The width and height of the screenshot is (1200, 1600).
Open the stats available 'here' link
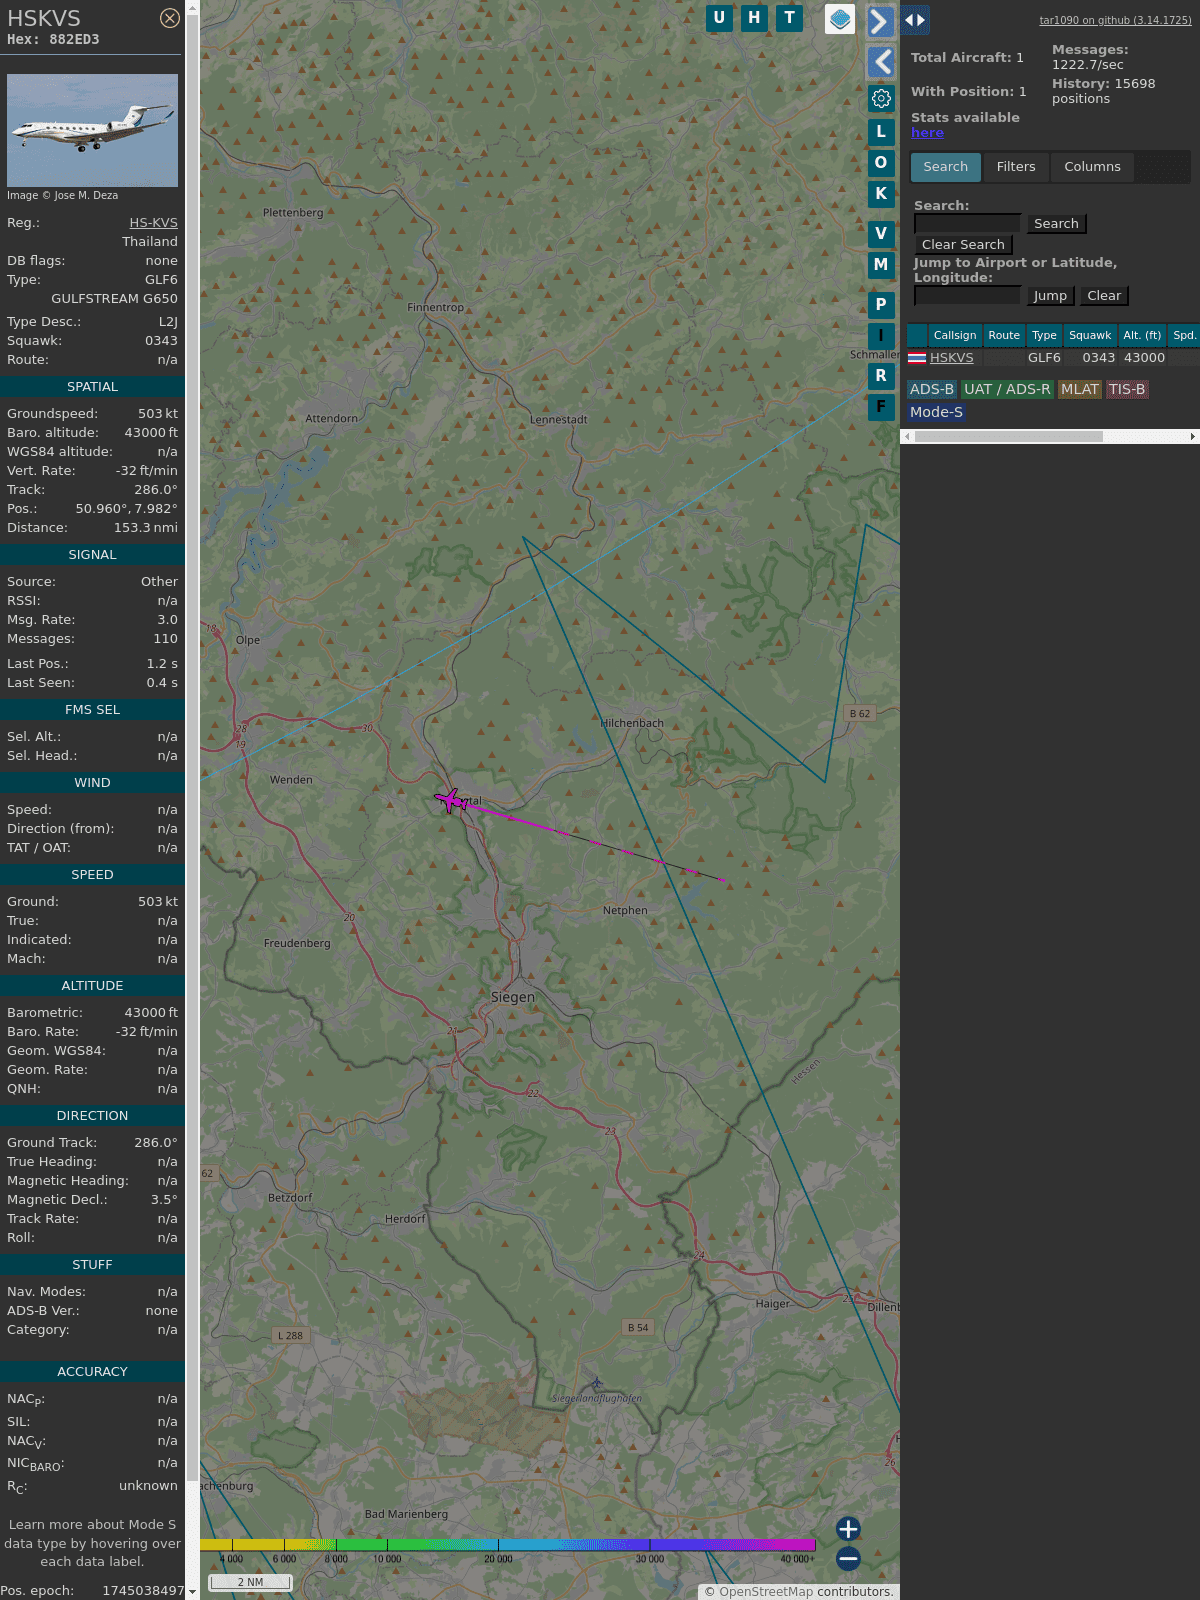pyautogui.click(x=927, y=133)
